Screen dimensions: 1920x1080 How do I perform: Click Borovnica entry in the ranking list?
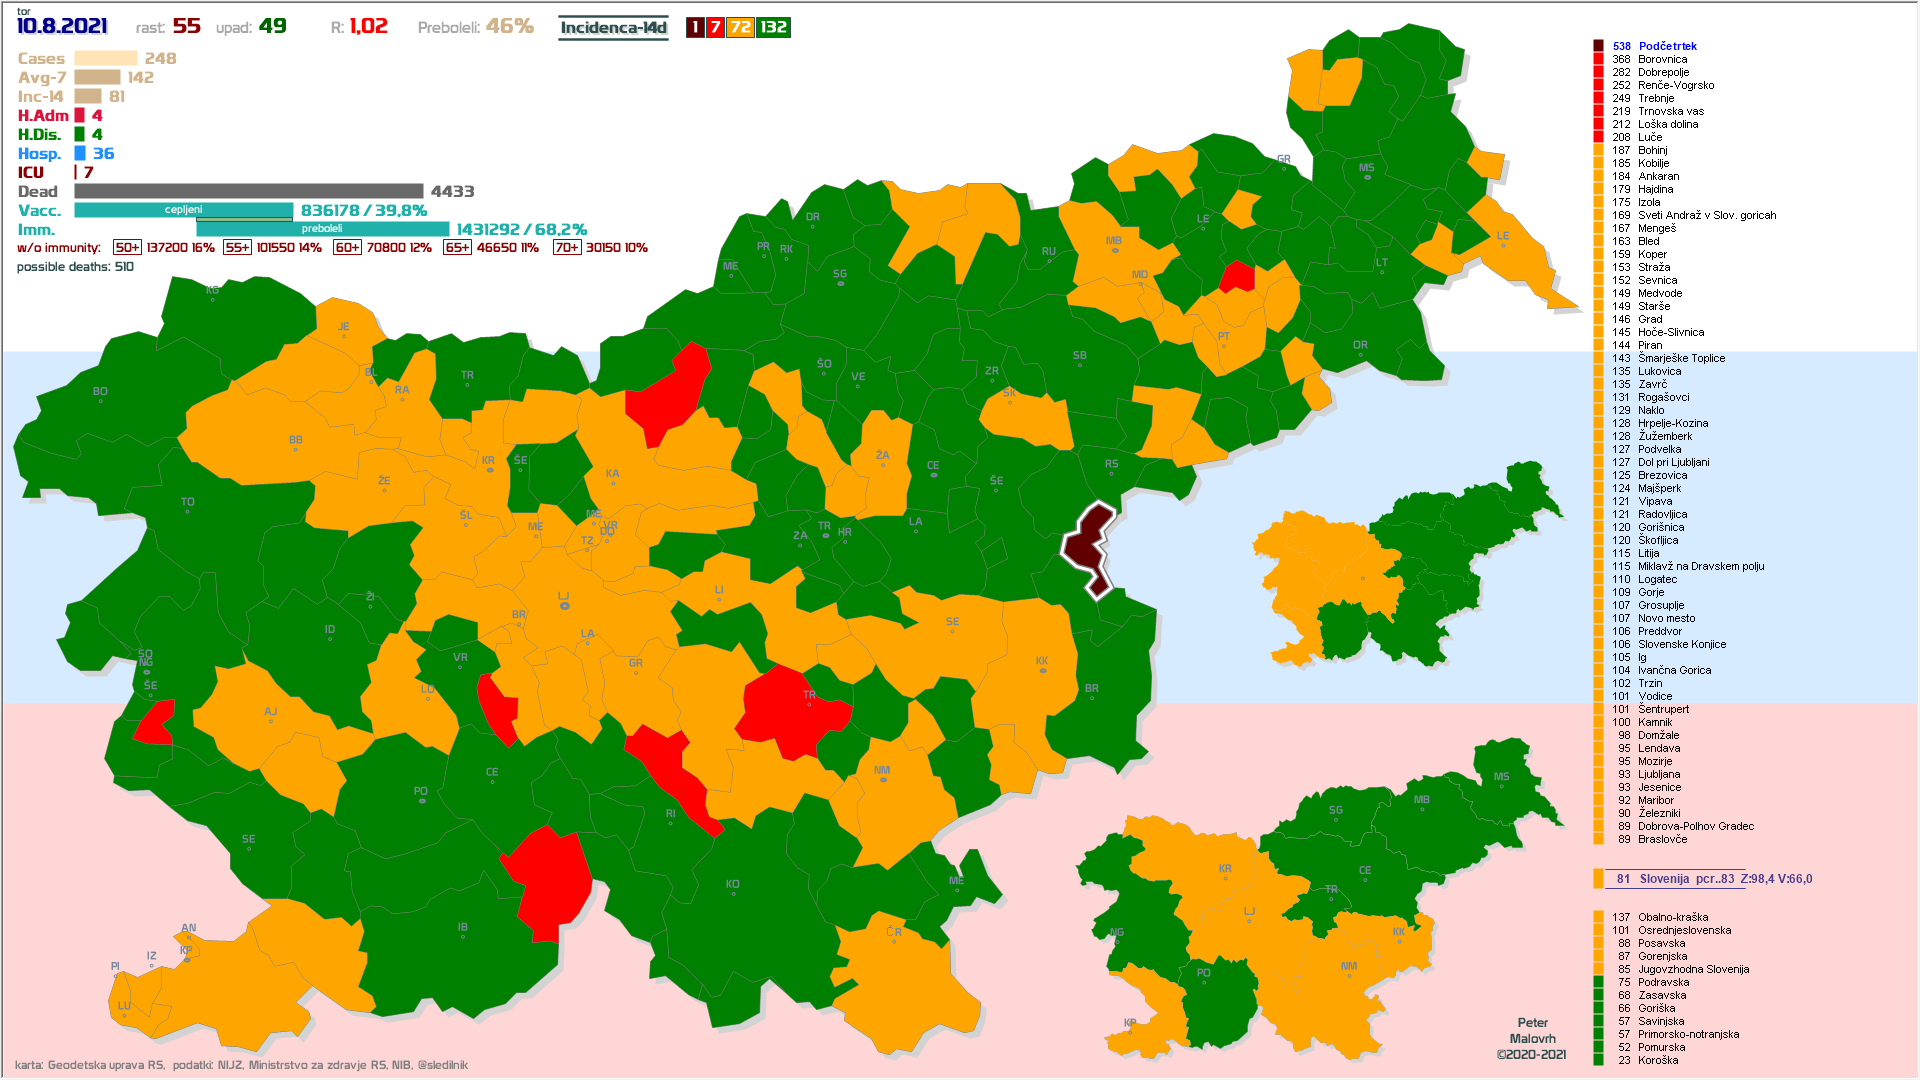click(x=1662, y=59)
